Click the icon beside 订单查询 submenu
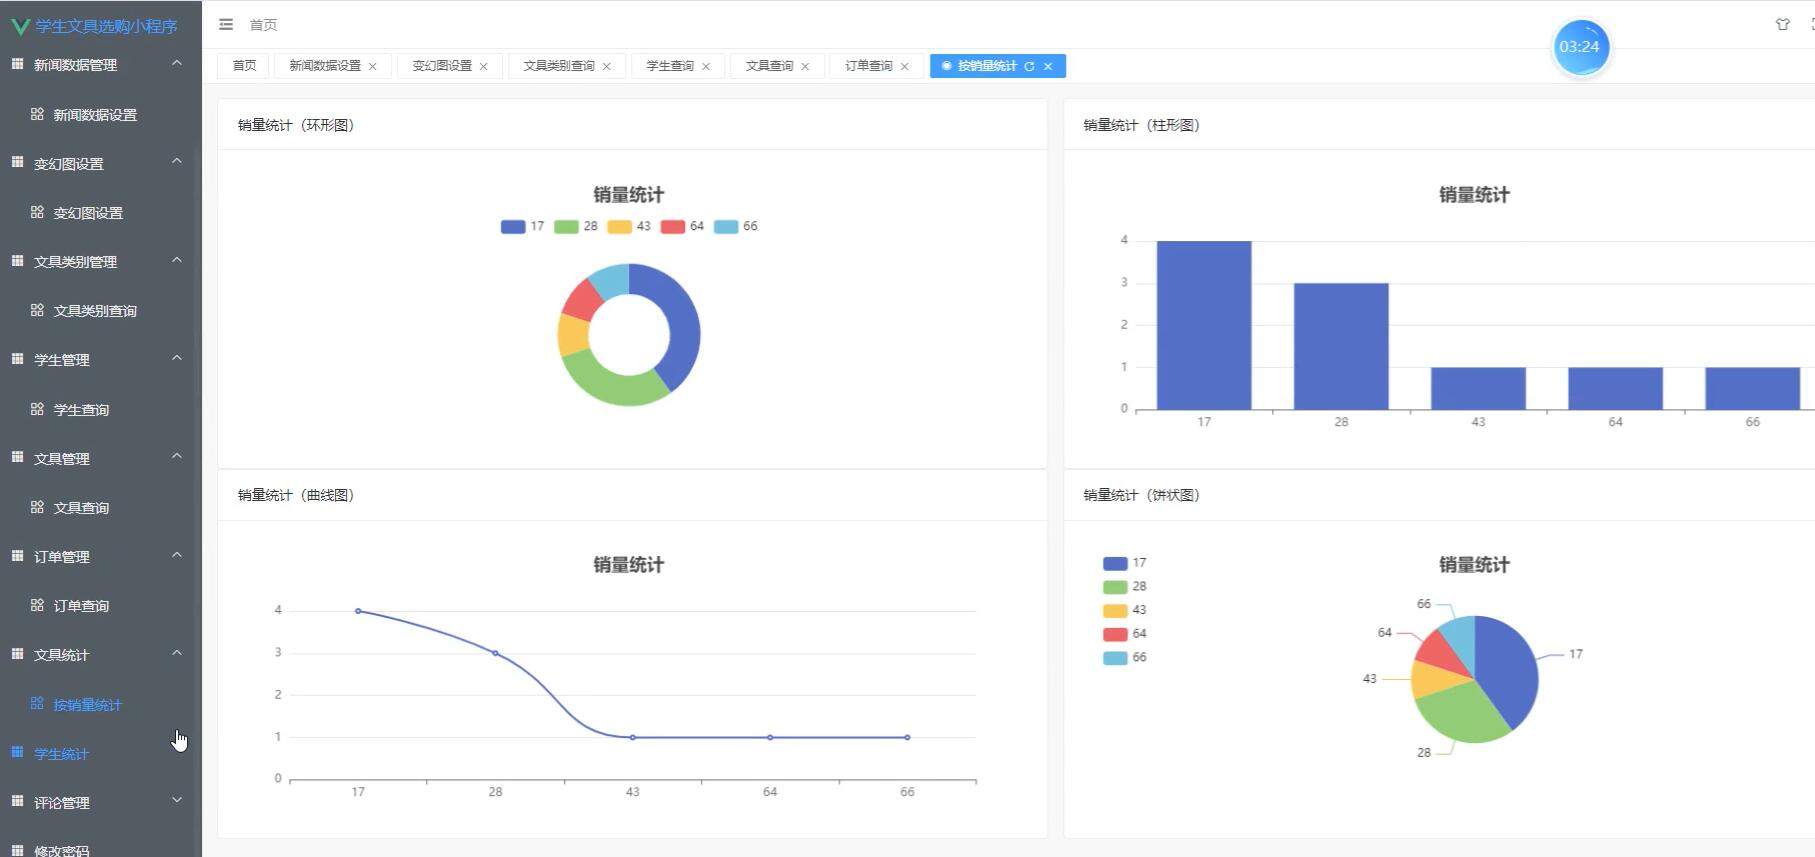Image resolution: width=1815 pixels, height=857 pixels. pos(37,605)
